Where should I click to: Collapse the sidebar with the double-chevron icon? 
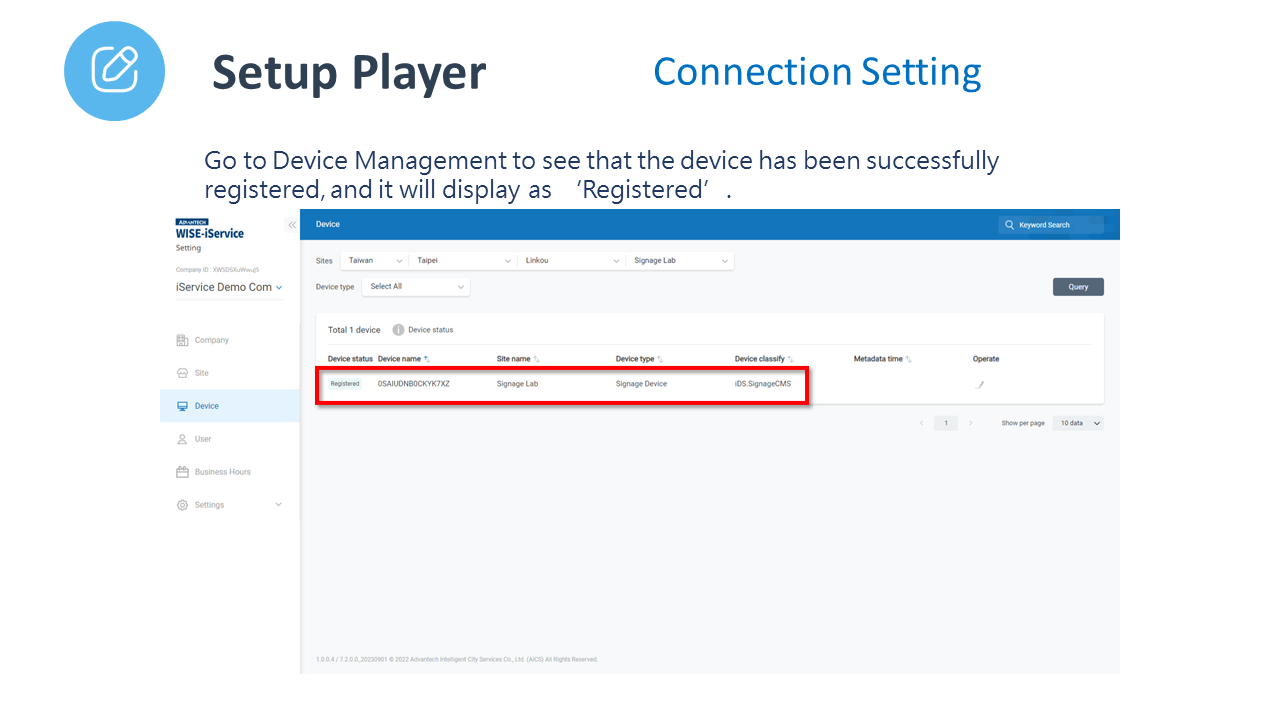[x=292, y=225]
